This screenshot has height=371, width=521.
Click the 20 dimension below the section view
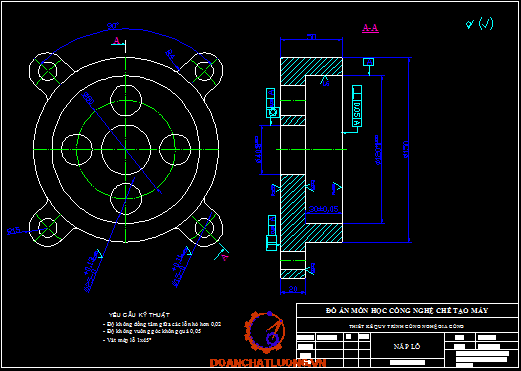[293, 289]
